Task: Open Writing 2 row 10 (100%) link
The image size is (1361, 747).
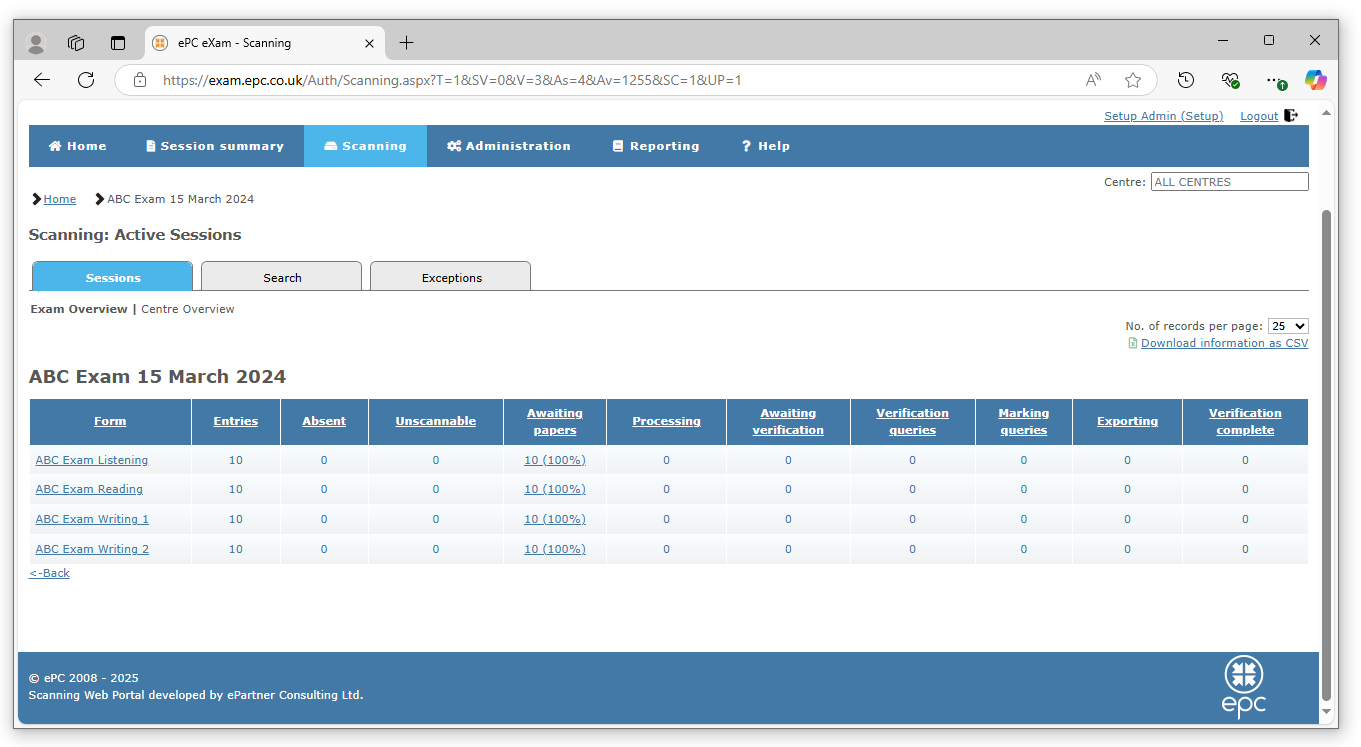Action: point(555,549)
